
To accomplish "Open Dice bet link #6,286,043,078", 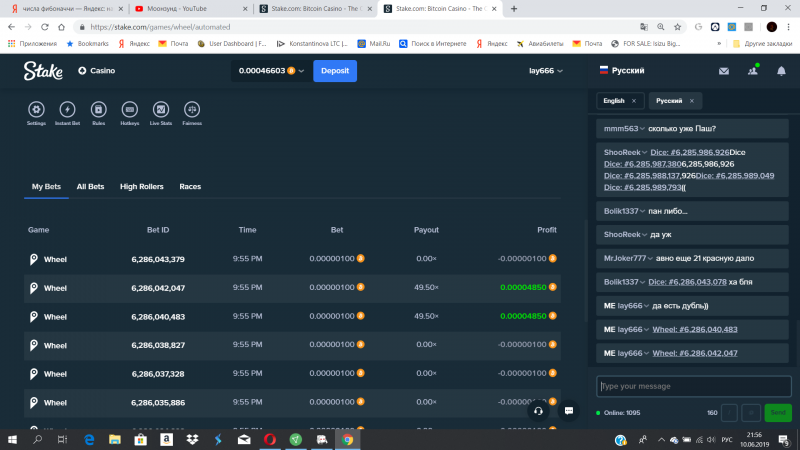I will [x=687, y=282].
